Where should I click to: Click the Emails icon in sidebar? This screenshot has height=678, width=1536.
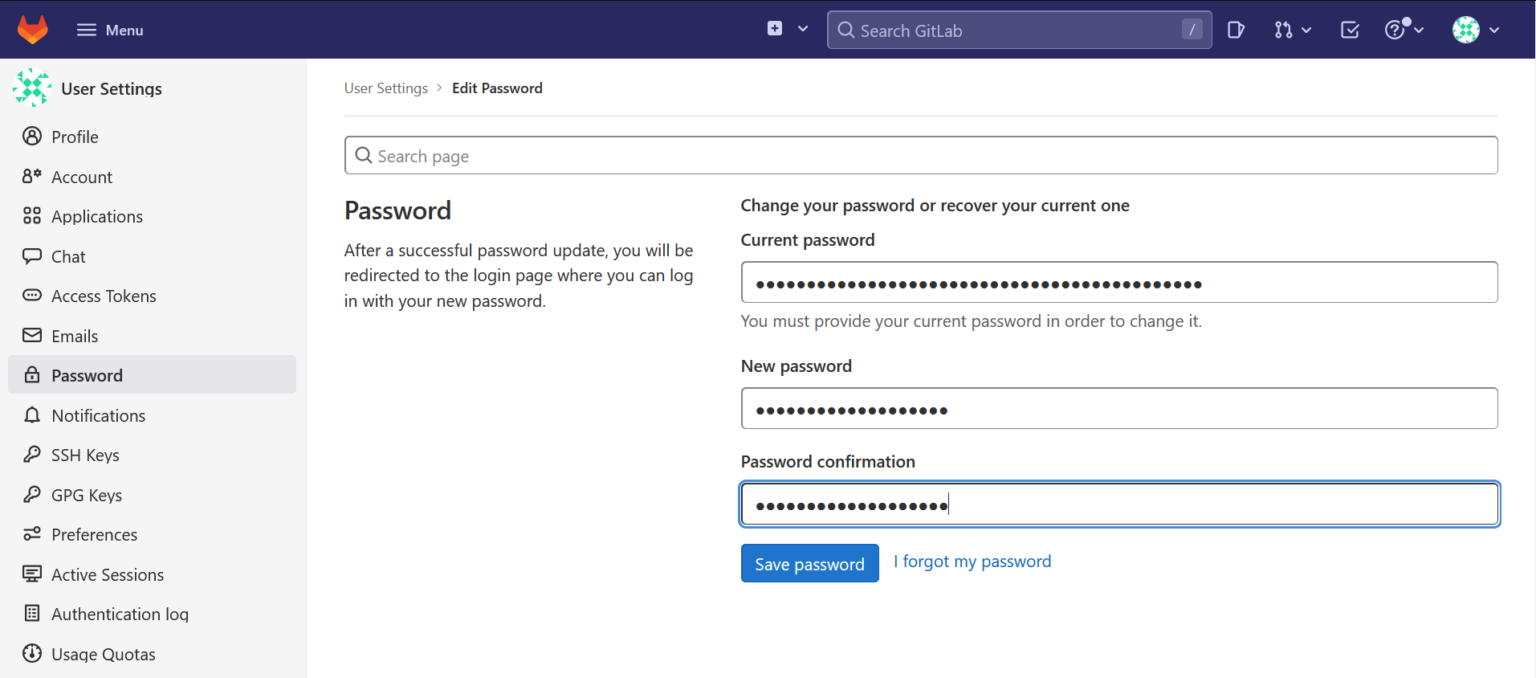click(x=33, y=335)
